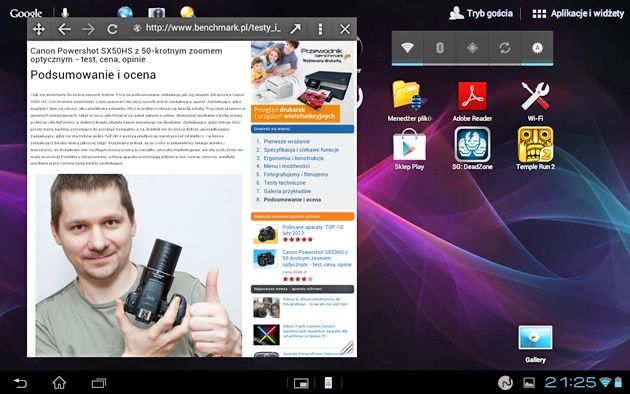Screen dimensions: 630x394
Task: Open the floating browser overflow menu
Action: [320, 29]
